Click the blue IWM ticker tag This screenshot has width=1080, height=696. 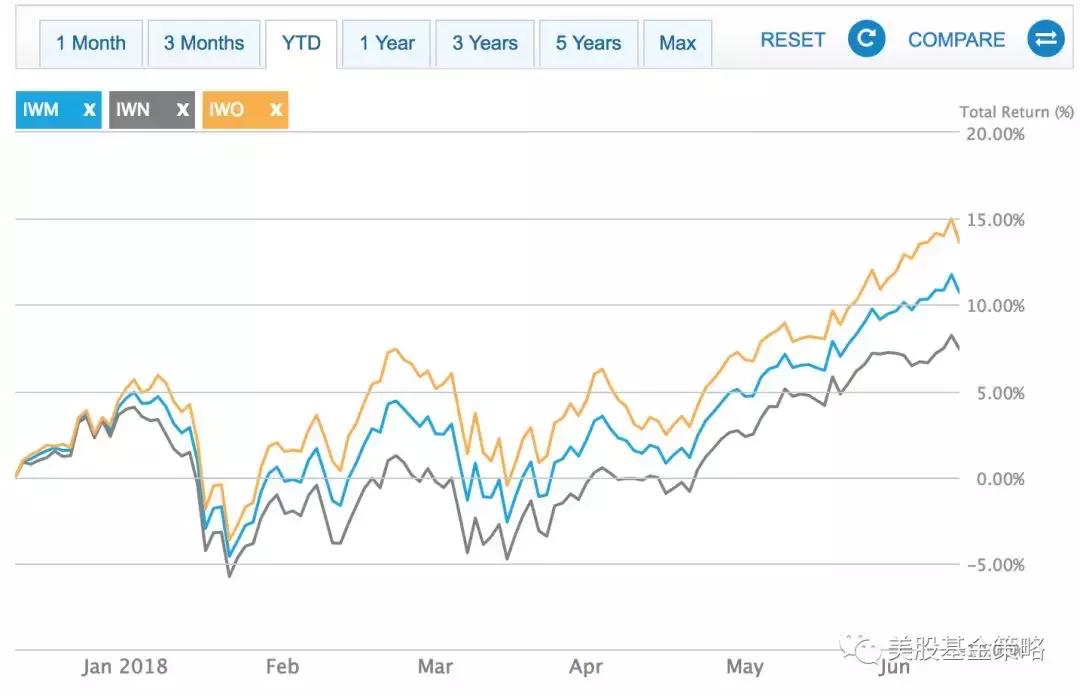click(x=42, y=110)
